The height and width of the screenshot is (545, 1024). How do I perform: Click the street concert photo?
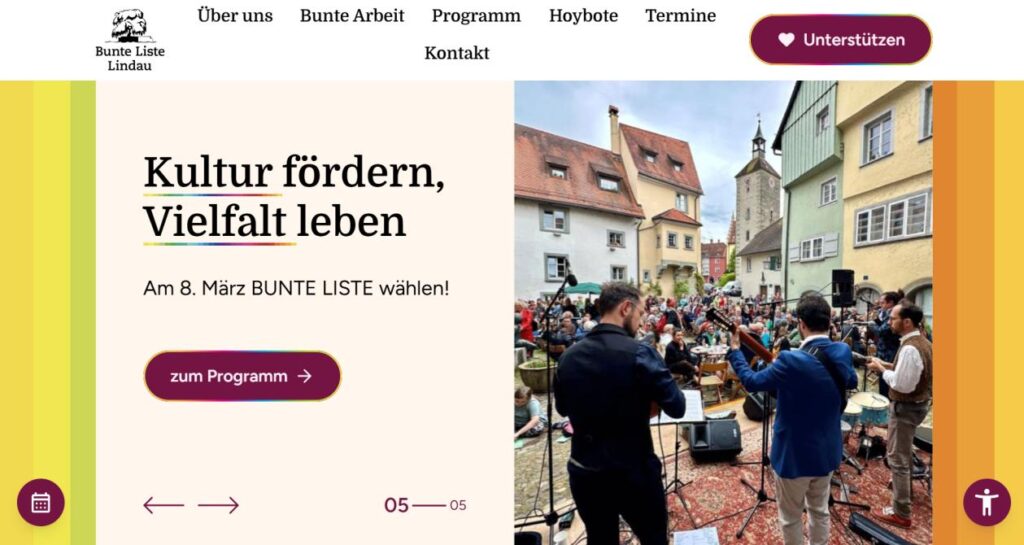coord(723,313)
